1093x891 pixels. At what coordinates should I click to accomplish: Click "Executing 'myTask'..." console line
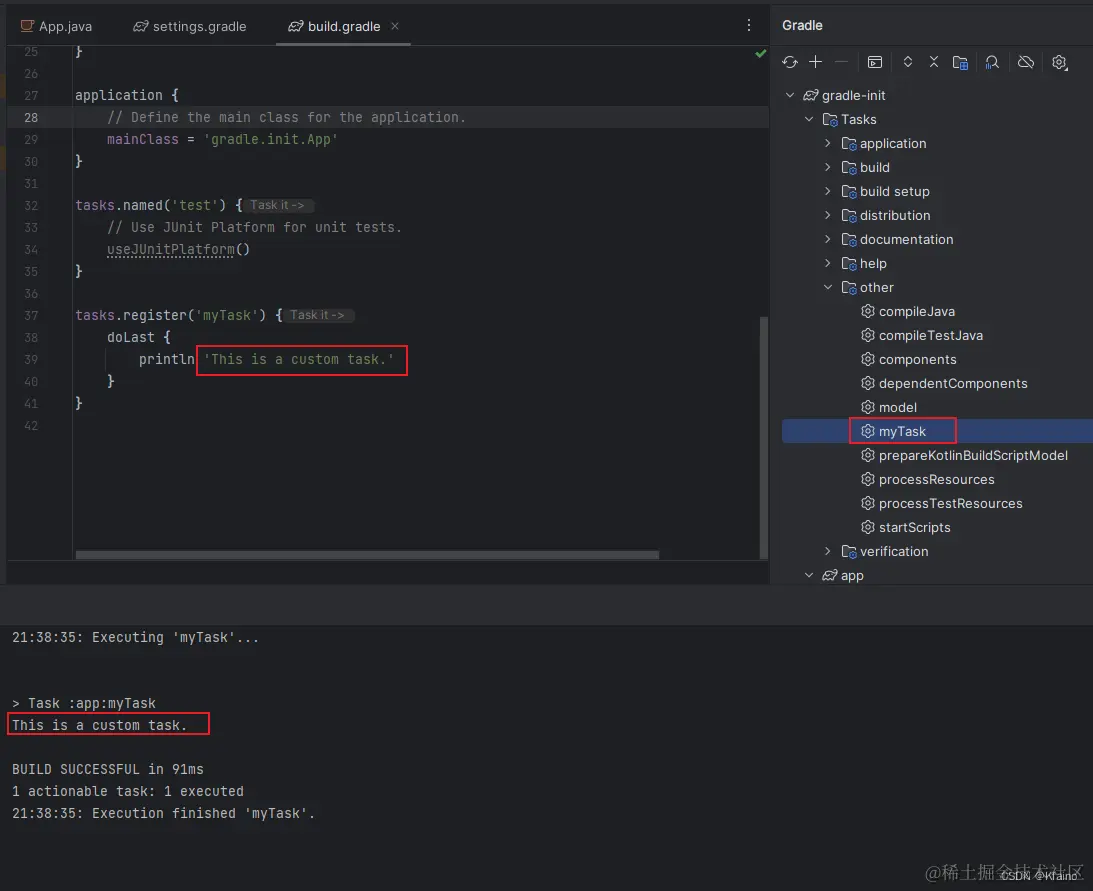pyautogui.click(x=135, y=637)
